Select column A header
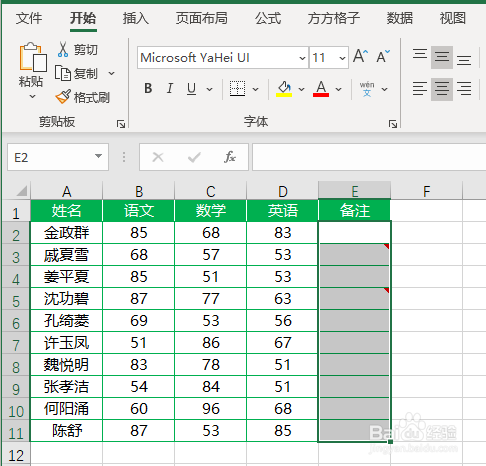486x466 pixels. (x=67, y=191)
